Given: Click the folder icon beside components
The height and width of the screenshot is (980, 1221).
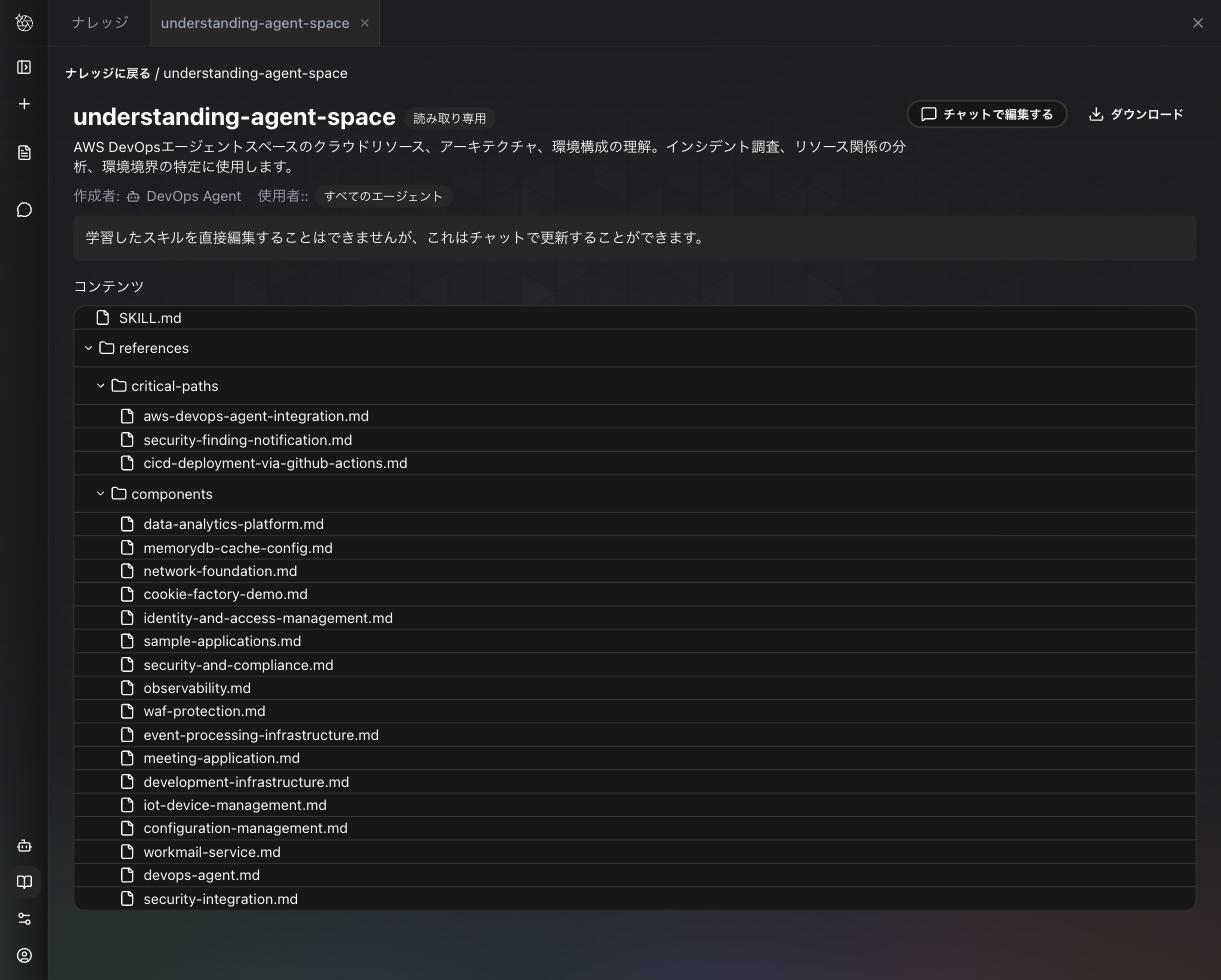Looking at the screenshot, I should pyautogui.click(x=118, y=494).
